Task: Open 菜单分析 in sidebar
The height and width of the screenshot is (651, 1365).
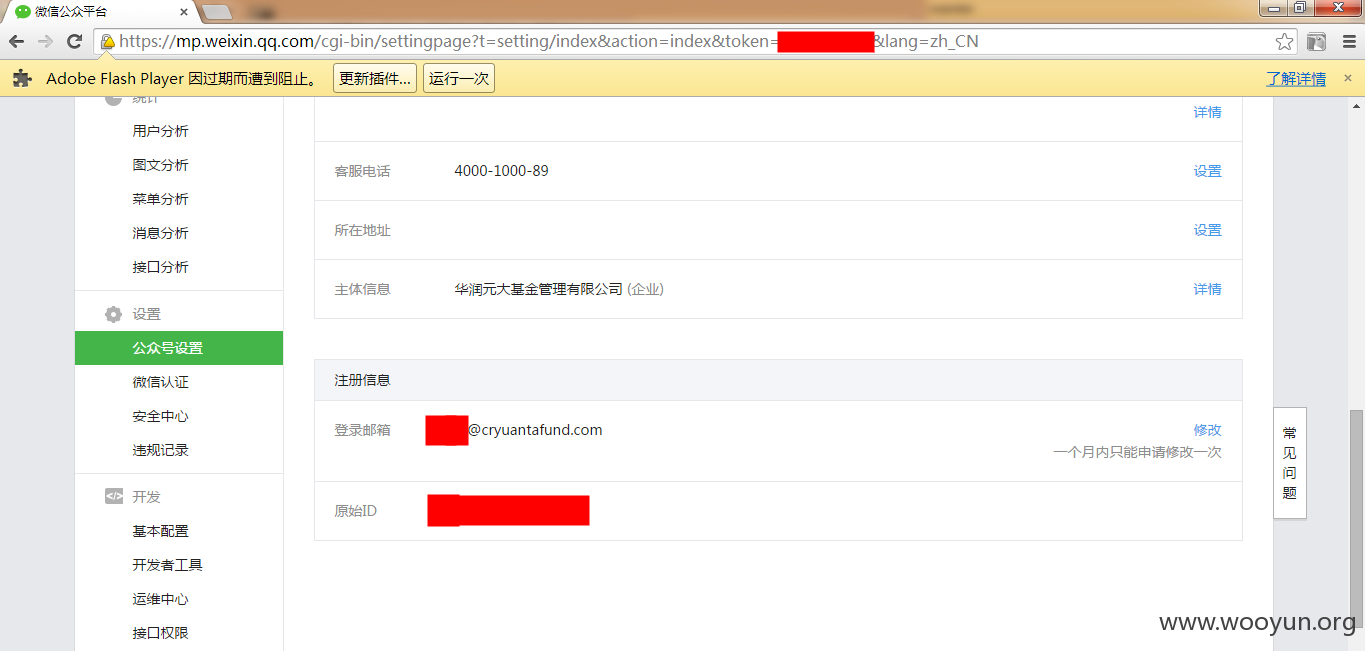Action: pyautogui.click(x=160, y=199)
